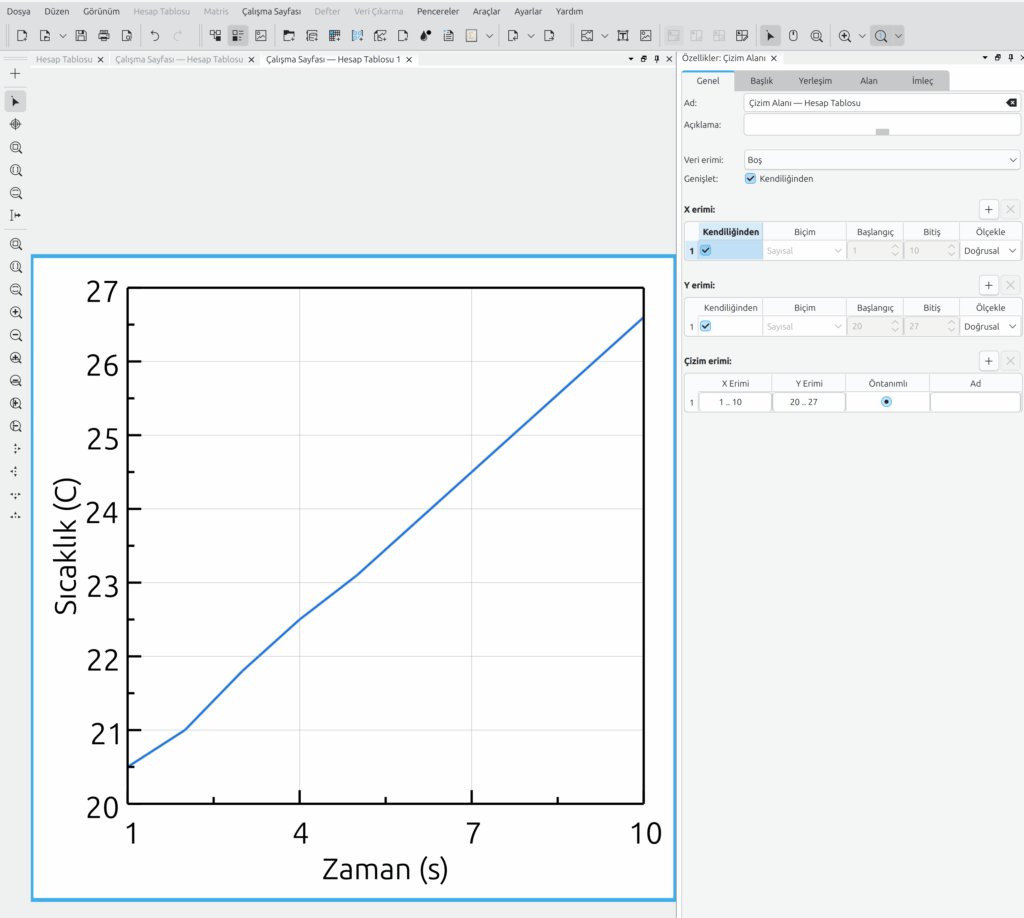Click the Açıklama description field

tap(882, 125)
